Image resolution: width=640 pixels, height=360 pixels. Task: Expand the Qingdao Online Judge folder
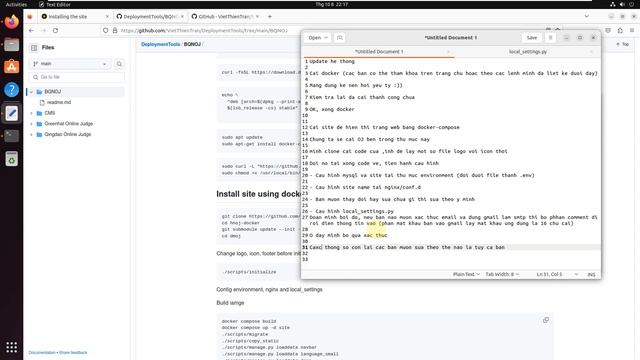tap(31, 134)
